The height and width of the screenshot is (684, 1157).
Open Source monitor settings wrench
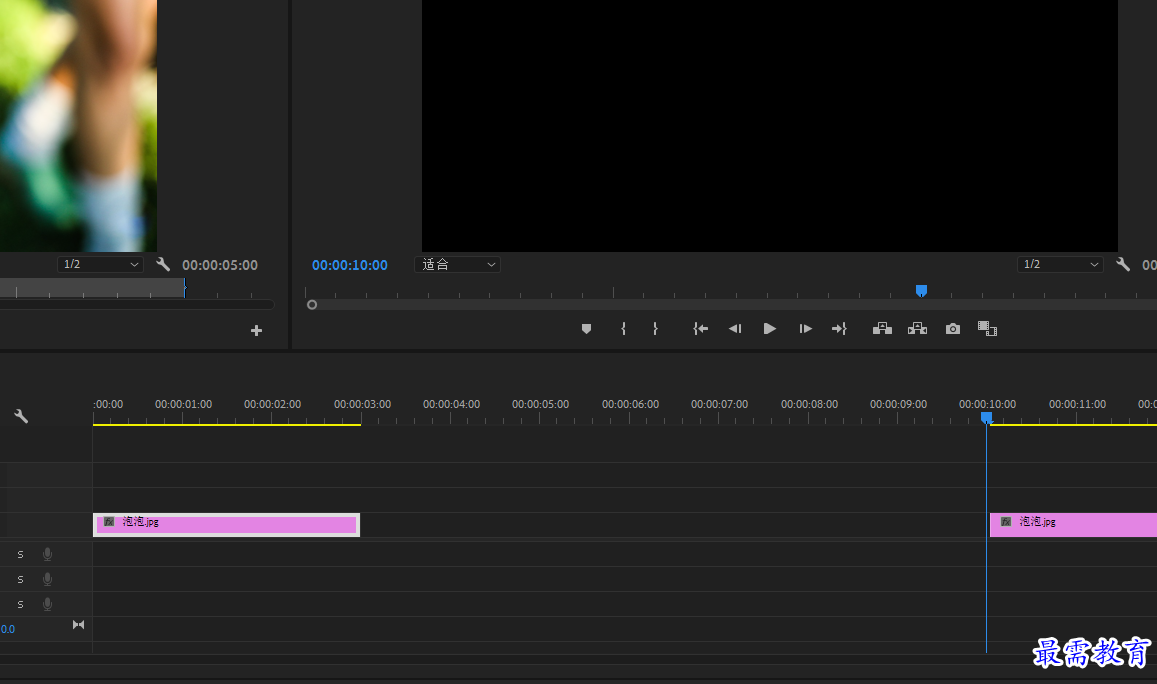pyautogui.click(x=163, y=264)
